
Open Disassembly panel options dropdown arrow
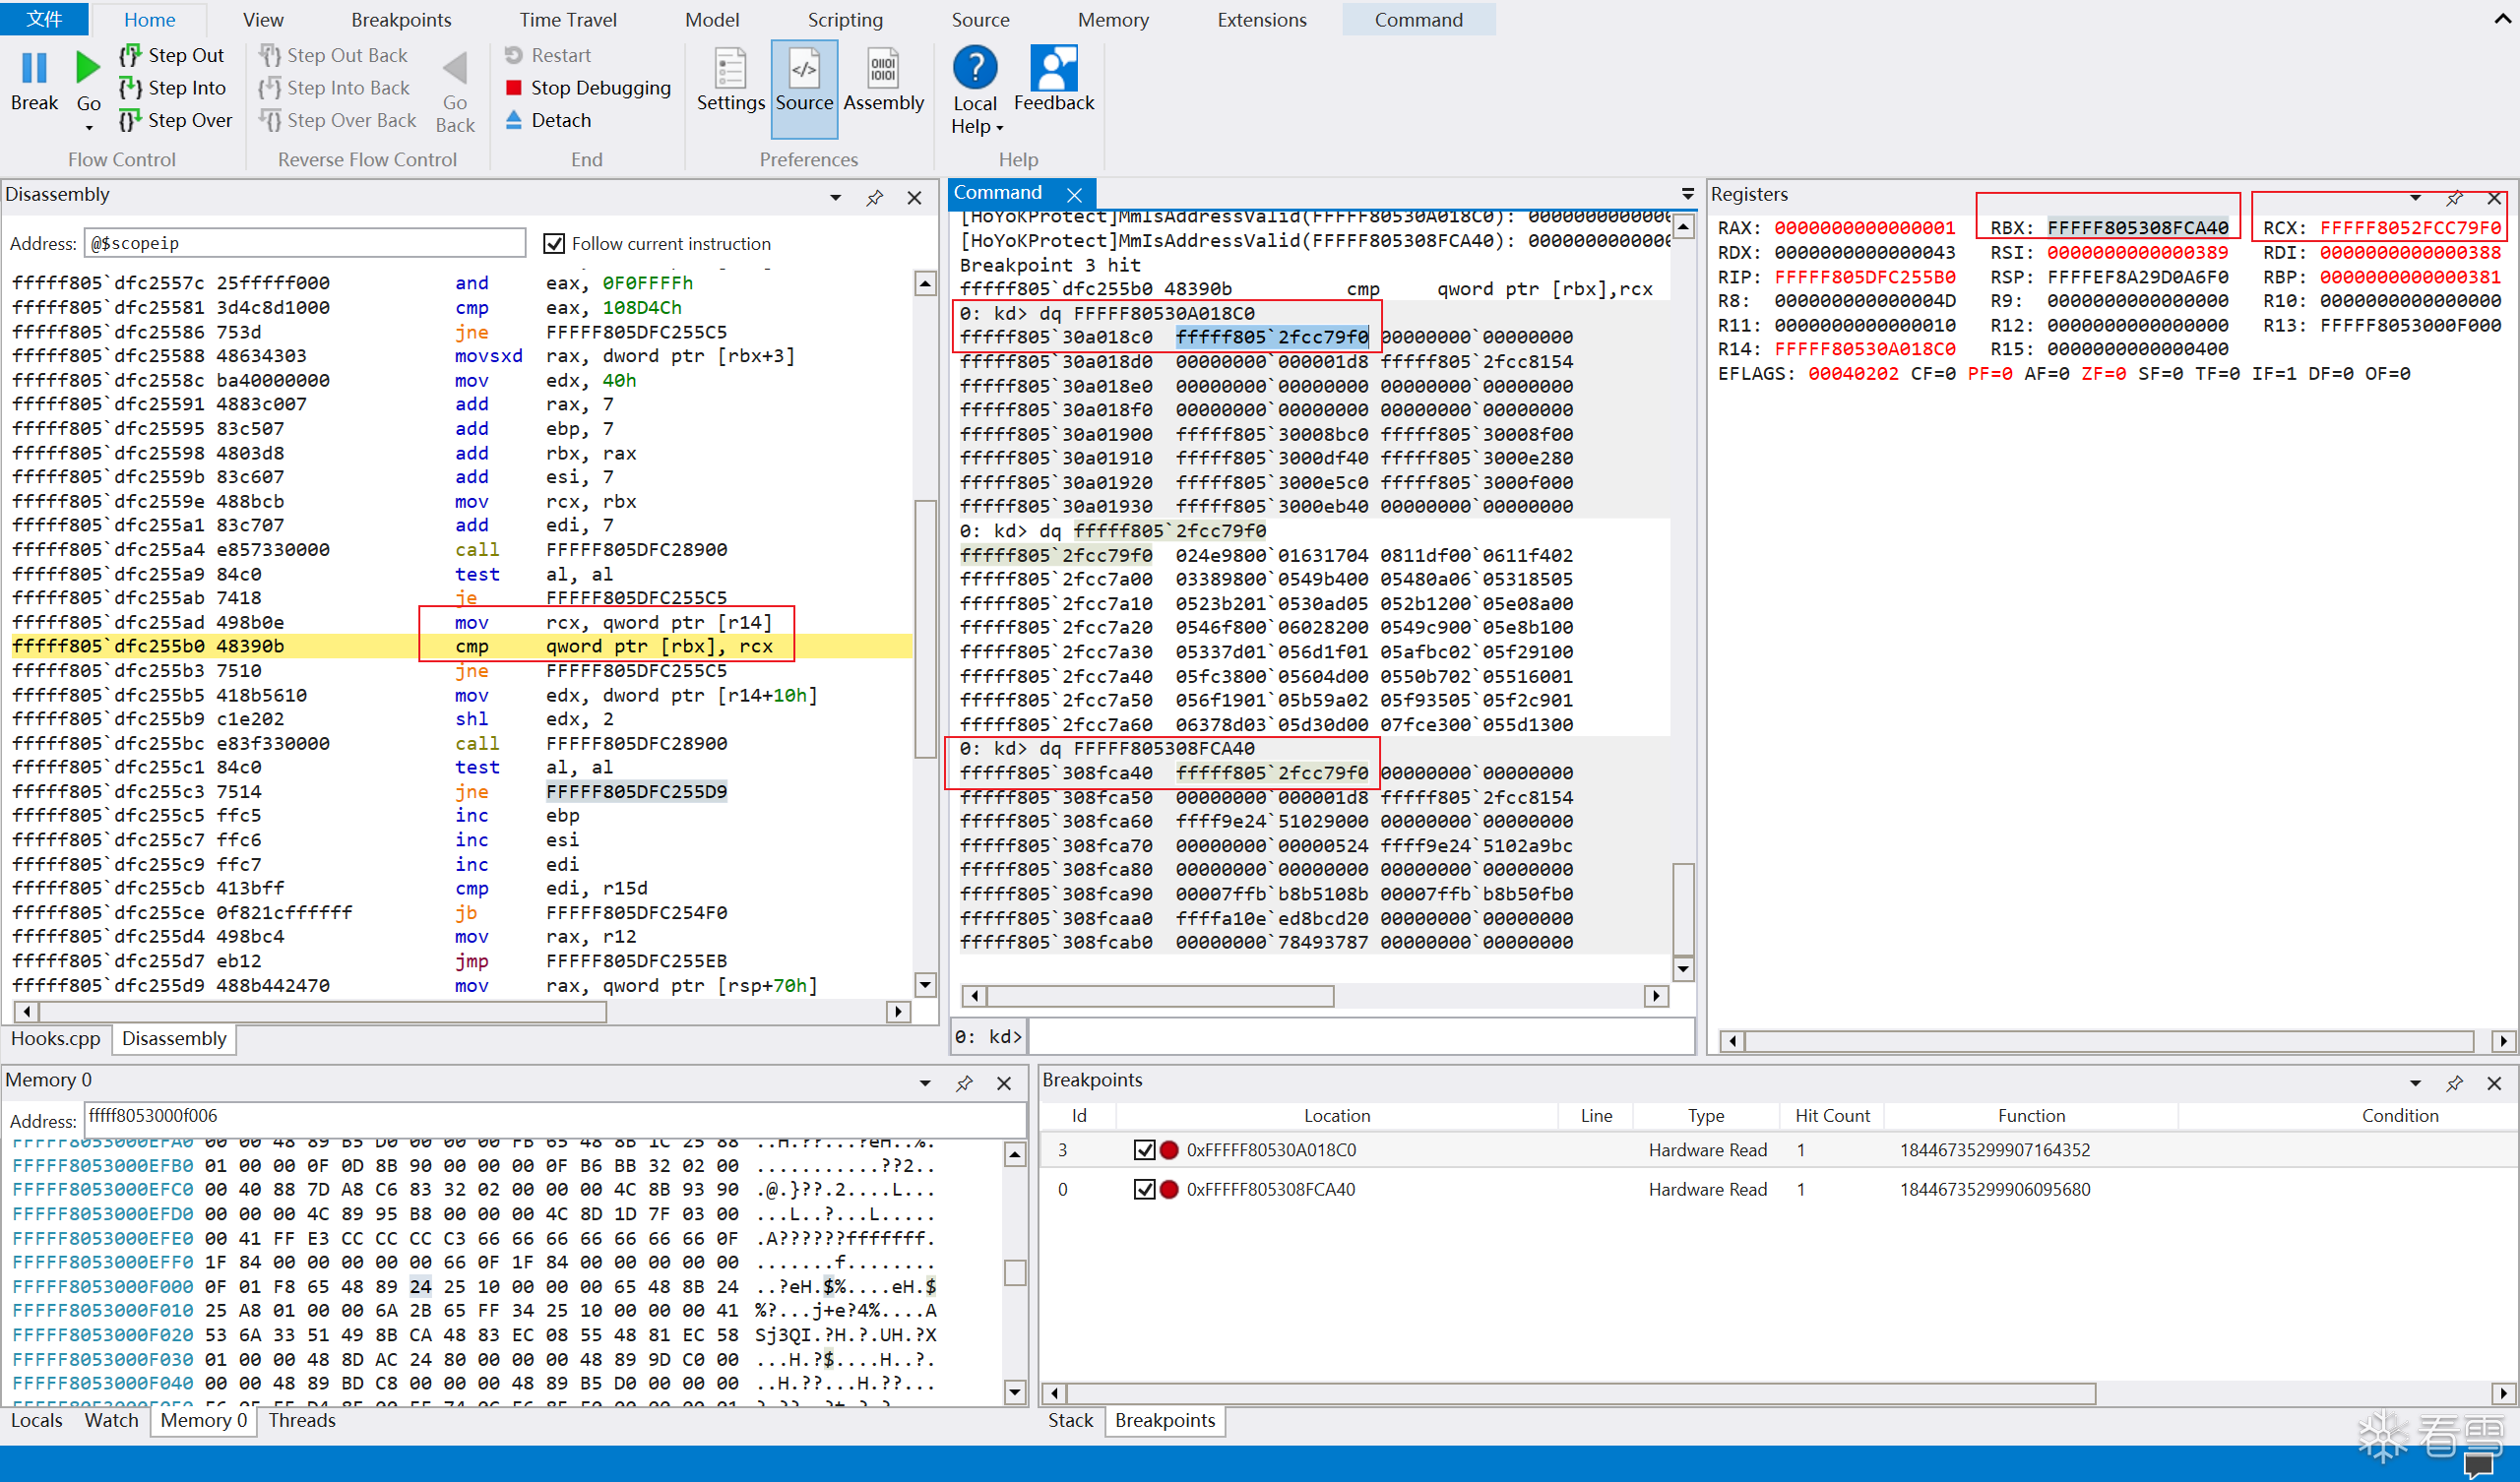(x=835, y=198)
